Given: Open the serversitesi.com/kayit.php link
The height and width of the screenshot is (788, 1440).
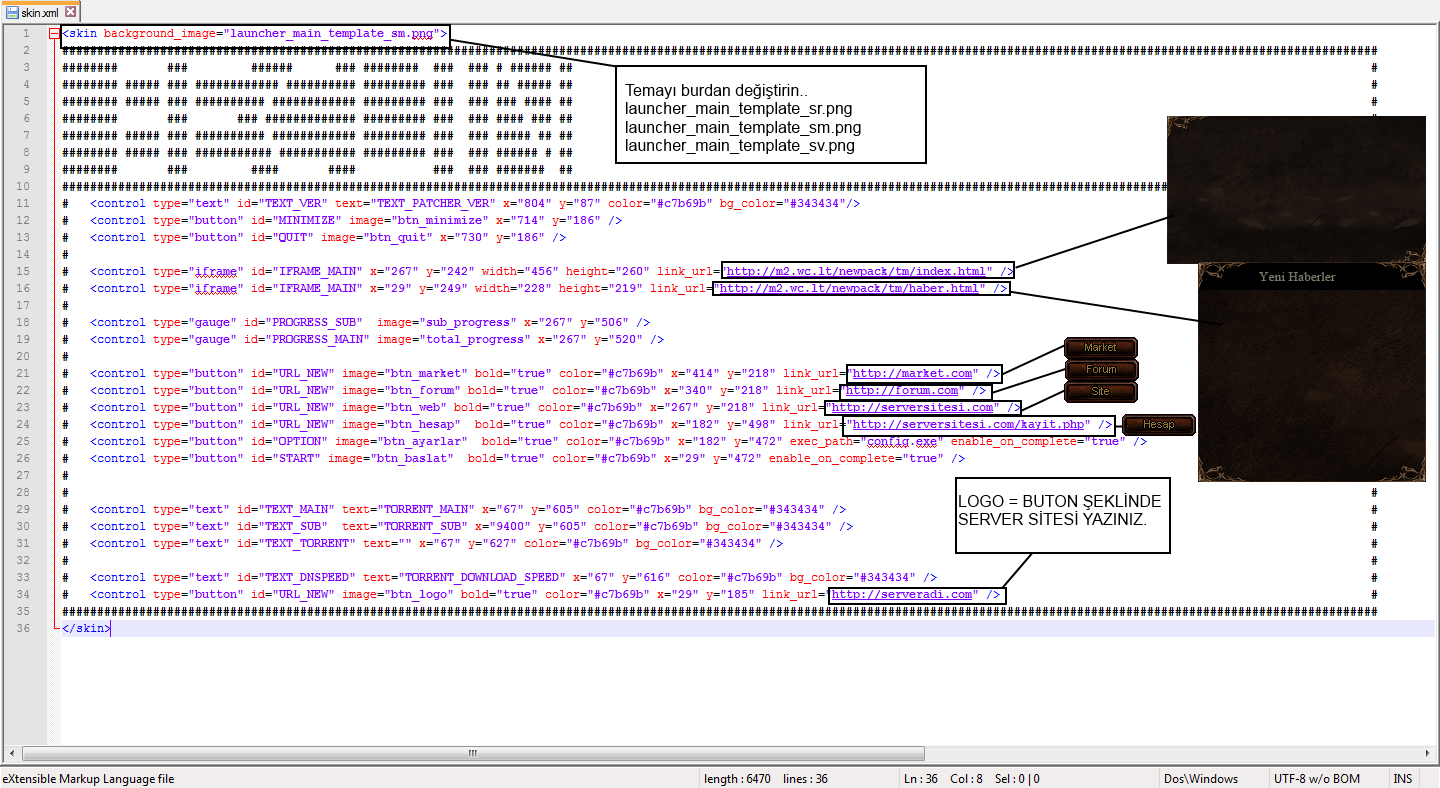Looking at the screenshot, I should 966,424.
